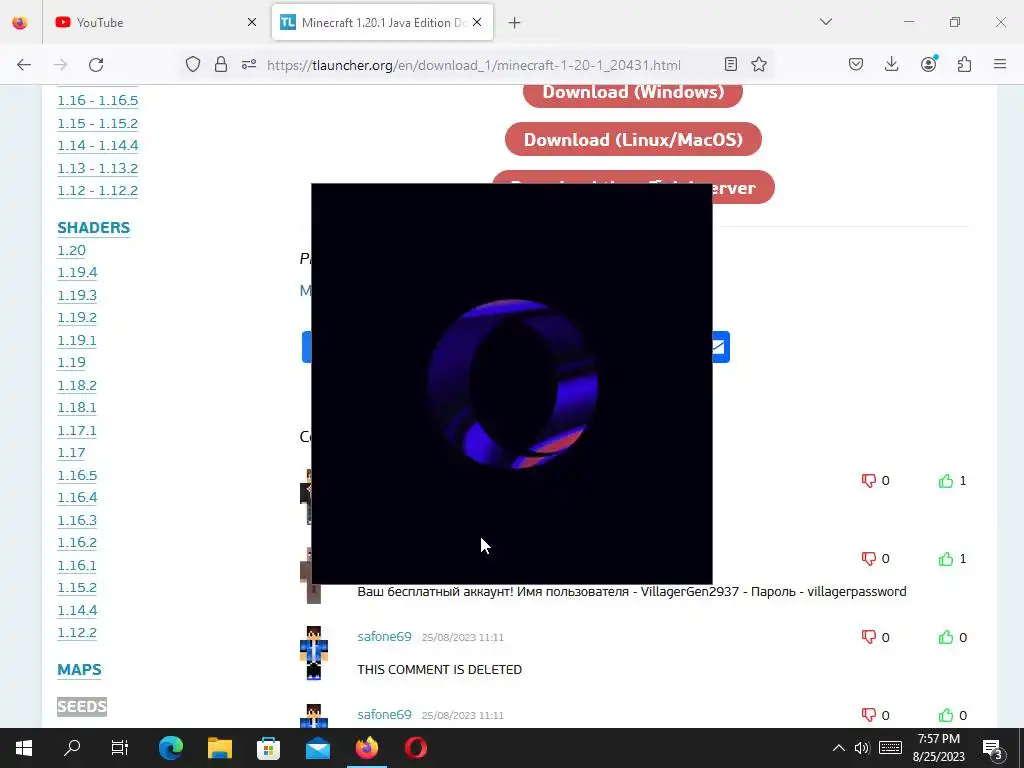Screen dimensions: 1024x768
Task: Click safone69 skin avatar beside deleted comment
Action: 313,652
